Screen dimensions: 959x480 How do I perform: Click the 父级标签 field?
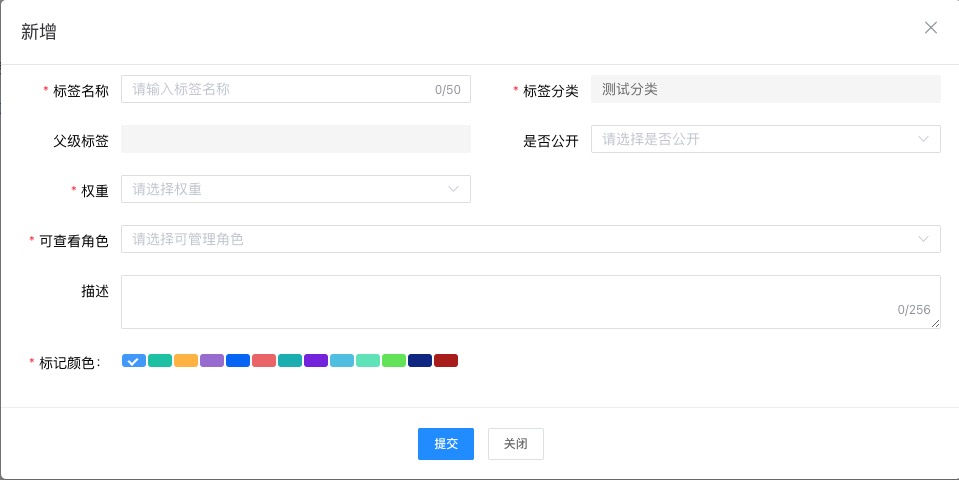pyautogui.click(x=295, y=139)
